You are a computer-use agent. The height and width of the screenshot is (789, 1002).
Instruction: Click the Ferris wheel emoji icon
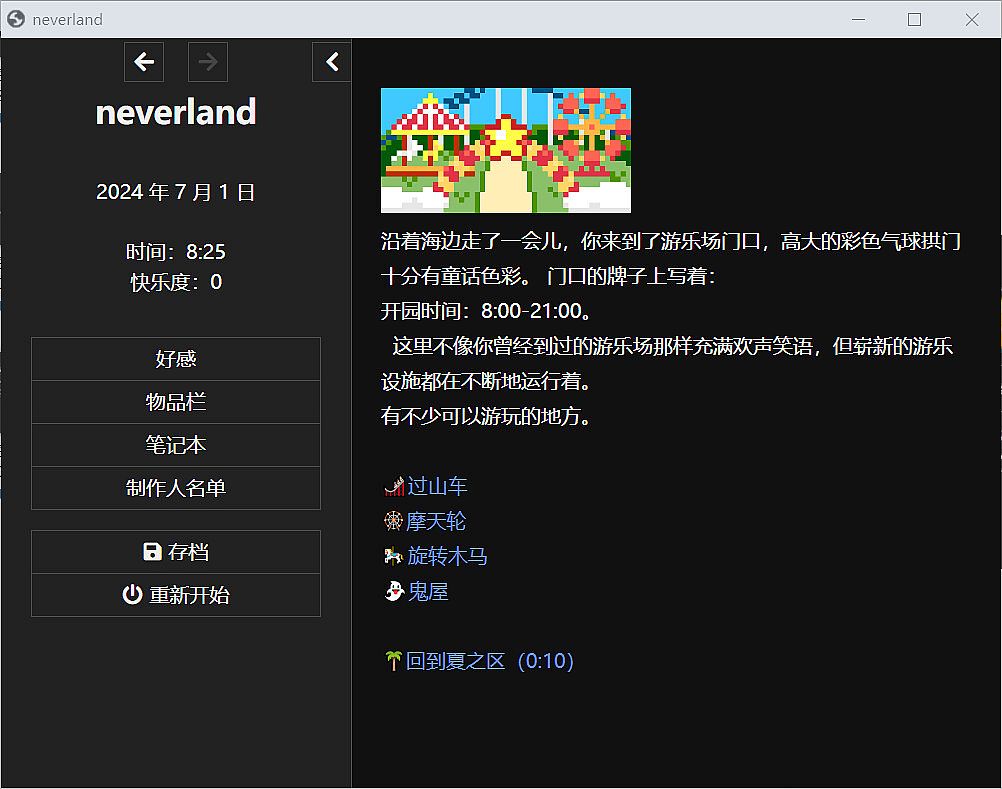point(394,521)
